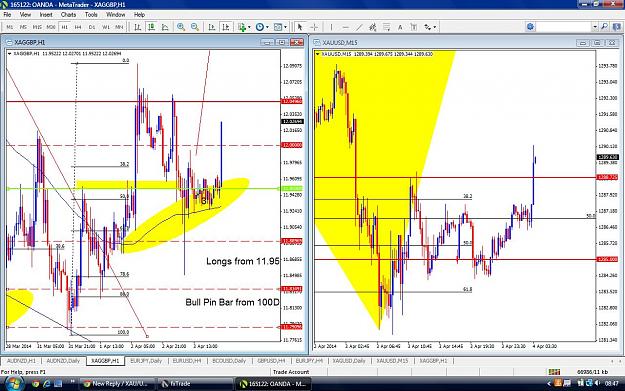
Task: Click the connection bars status icon
Action: (554, 371)
